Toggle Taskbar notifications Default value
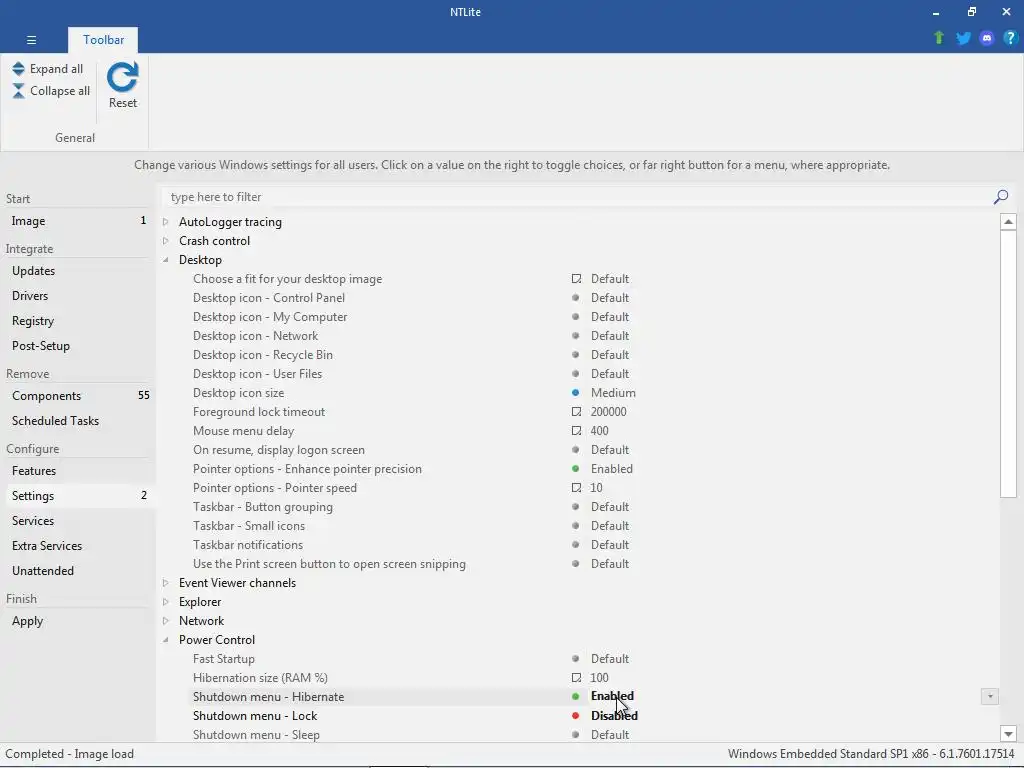This screenshot has height=768, width=1024. 610,545
